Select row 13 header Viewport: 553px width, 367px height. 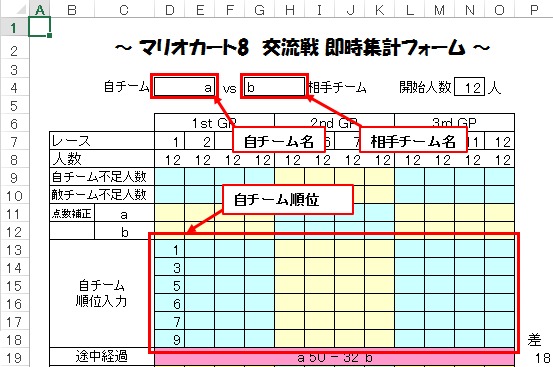click(x=14, y=249)
